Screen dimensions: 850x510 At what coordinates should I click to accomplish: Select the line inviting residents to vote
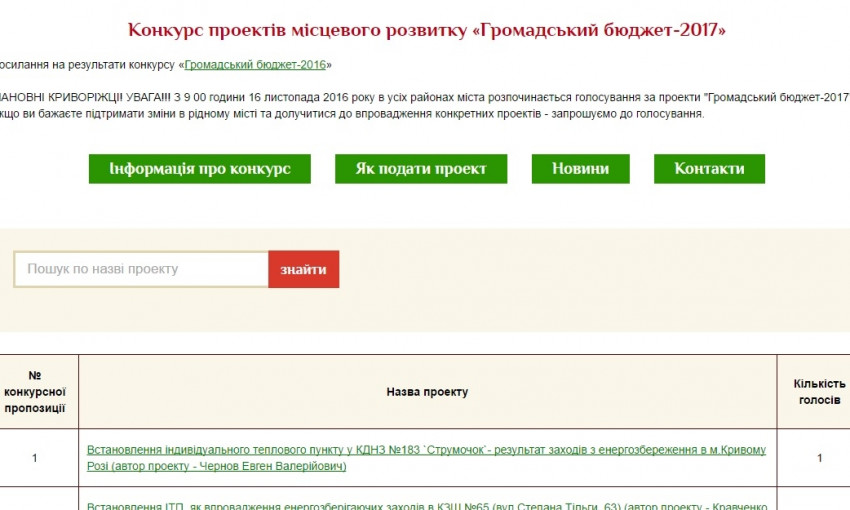pyautogui.click(x=352, y=114)
